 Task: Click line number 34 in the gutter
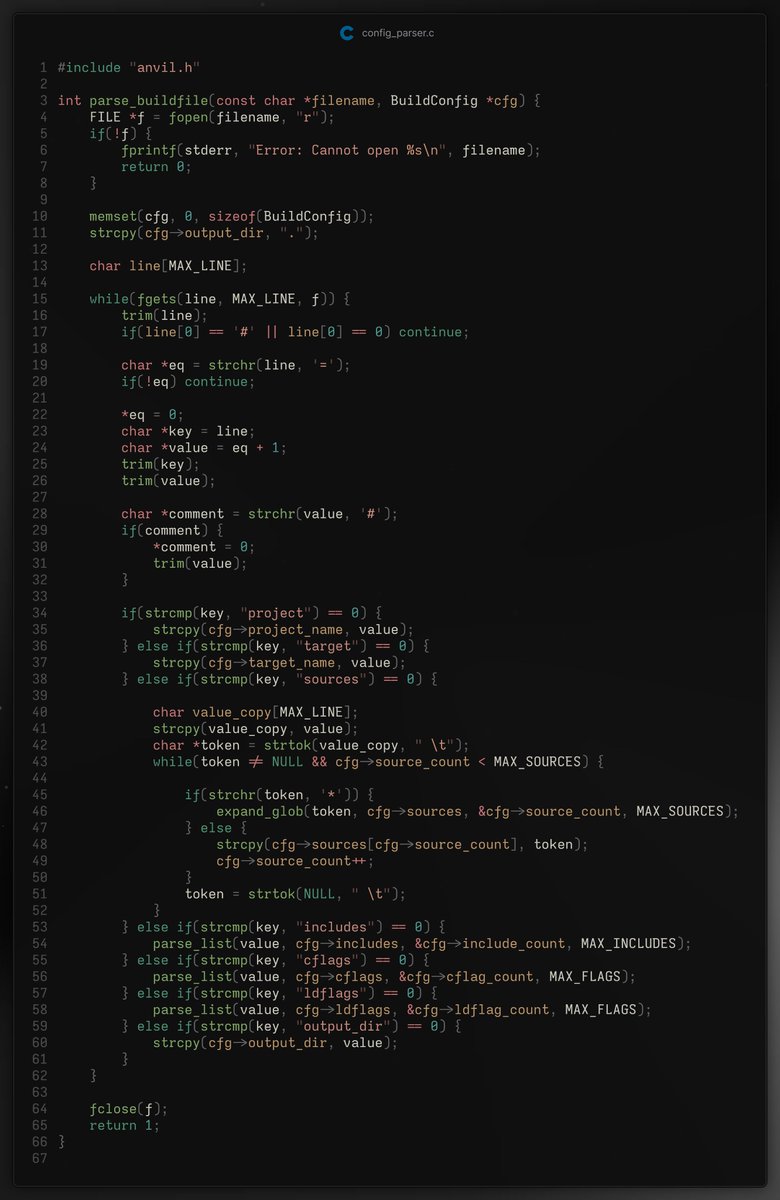coord(39,613)
